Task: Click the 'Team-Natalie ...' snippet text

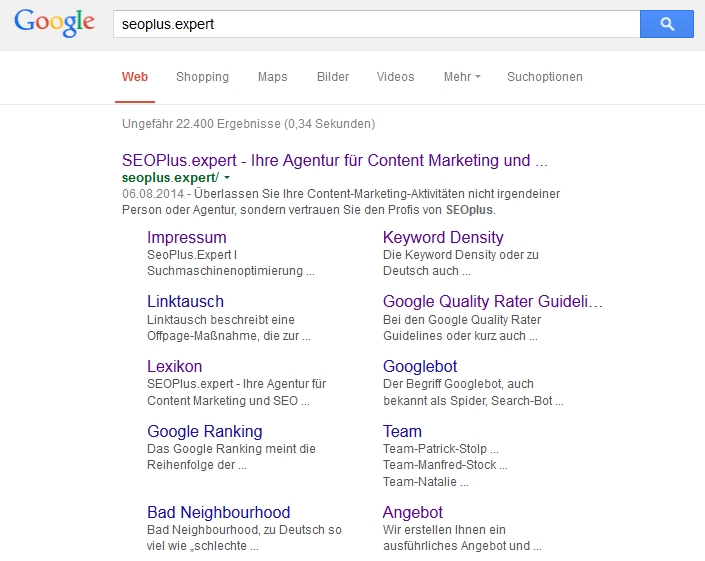Action: click(426, 482)
